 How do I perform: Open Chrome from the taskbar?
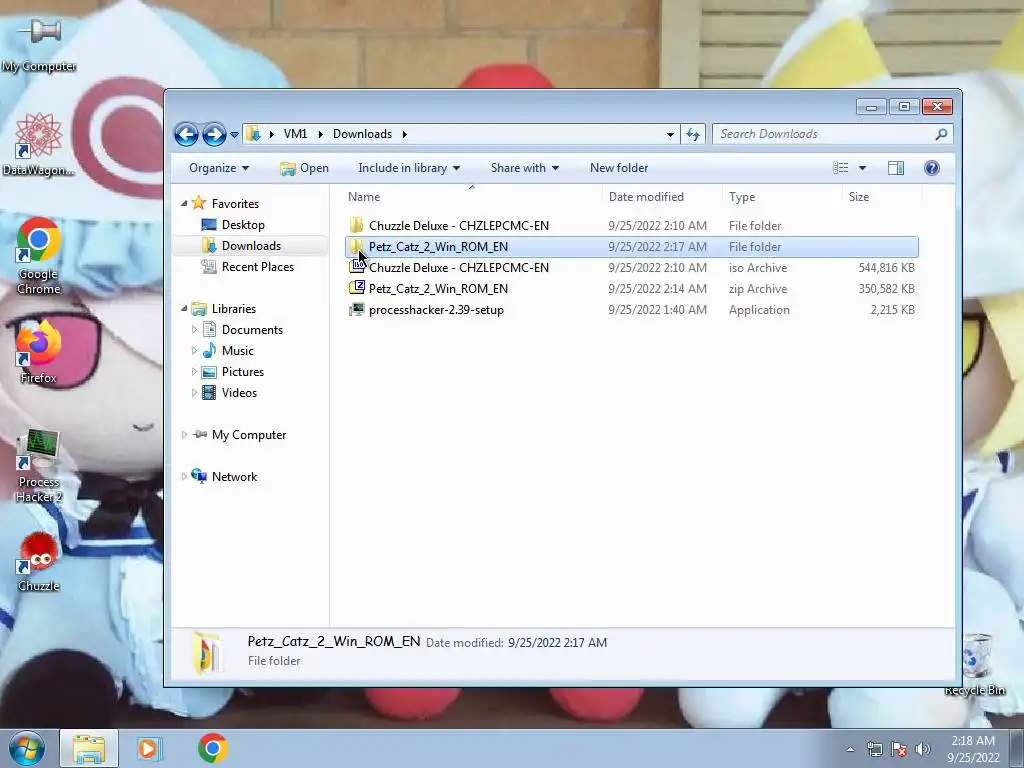point(212,748)
